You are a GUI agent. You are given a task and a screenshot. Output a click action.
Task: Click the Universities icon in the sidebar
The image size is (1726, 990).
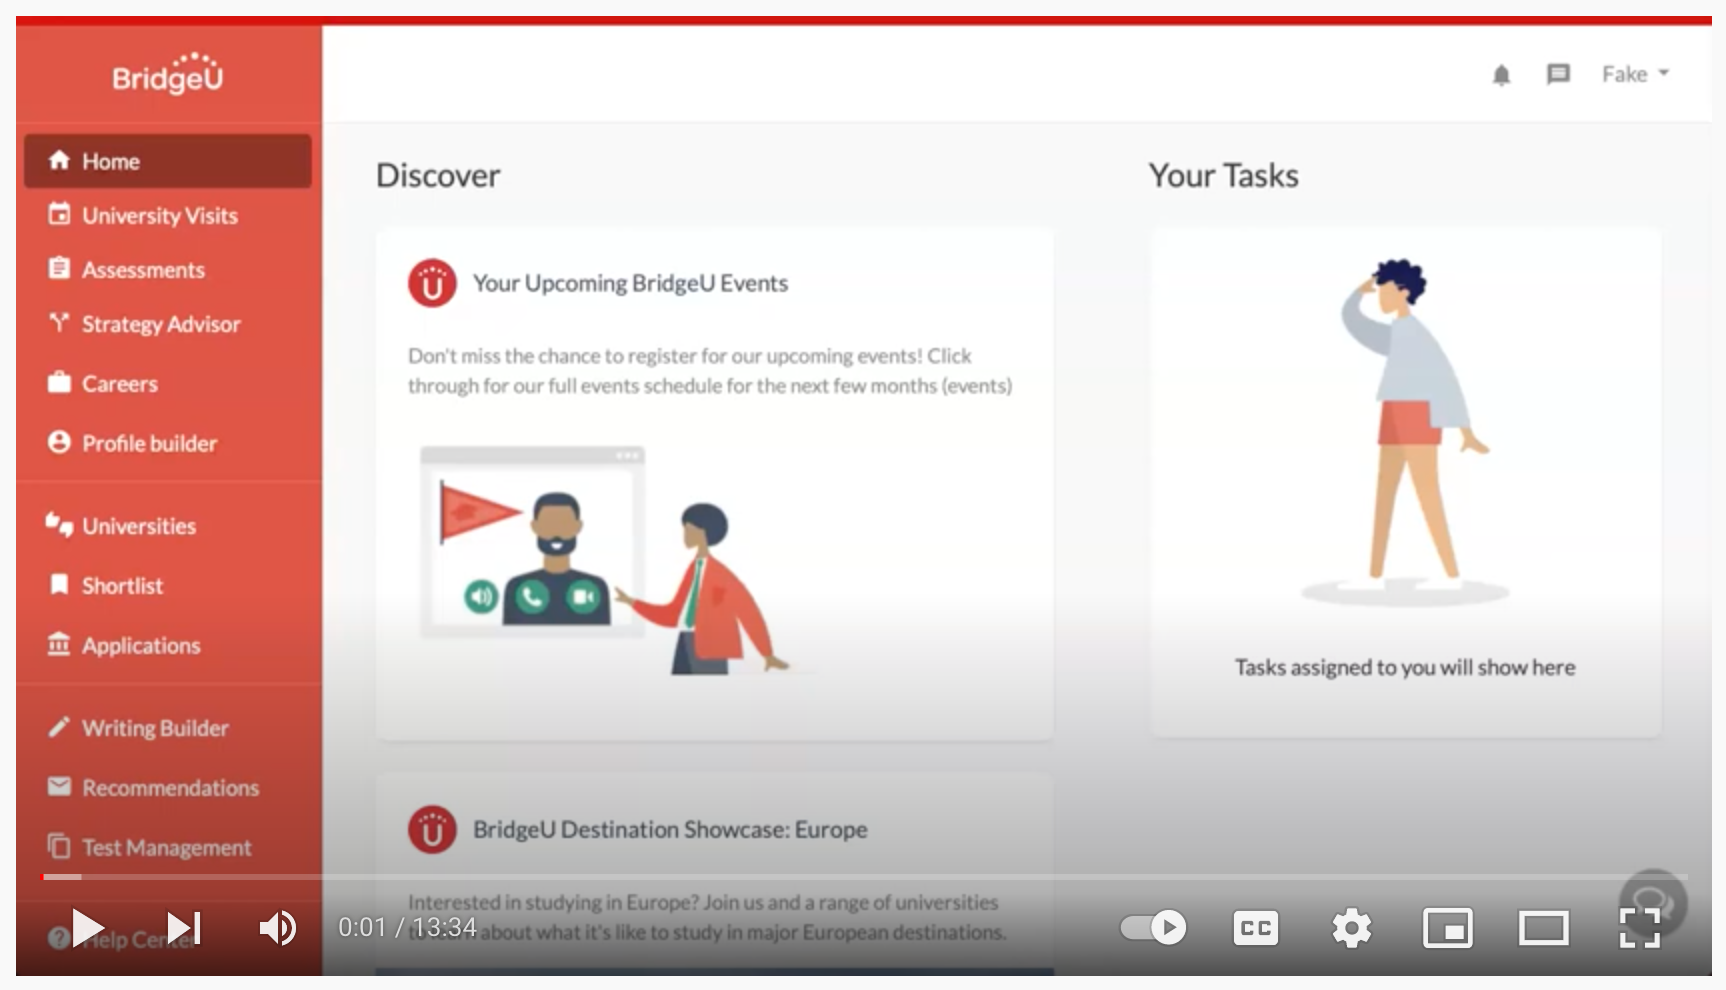pos(59,524)
